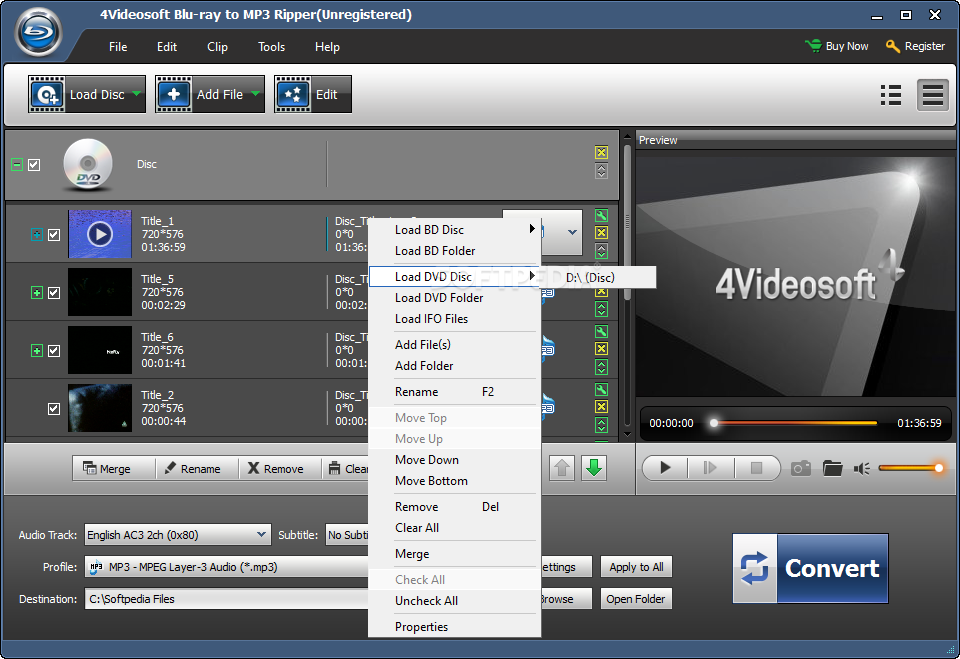This screenshot has width=960, height=659.
Task: Adjust the orange volume slider
Action: (911, 469)
